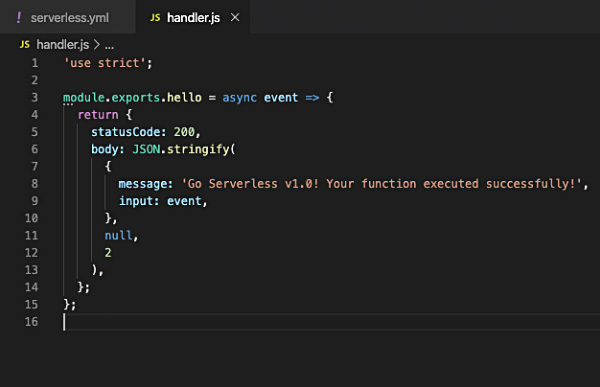
Task: Click the opening brace on line 7
Action: pyautogui.click(x=108, y=166)
